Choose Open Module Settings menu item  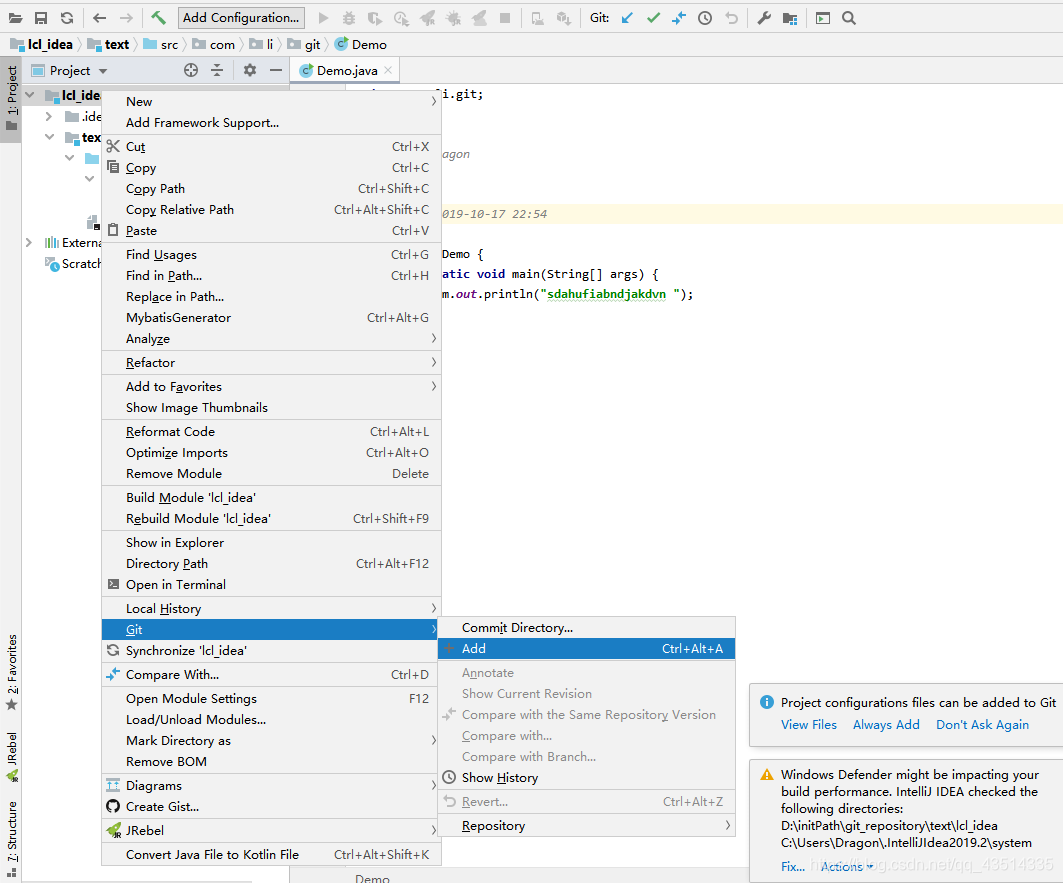(x=271, y=699)
